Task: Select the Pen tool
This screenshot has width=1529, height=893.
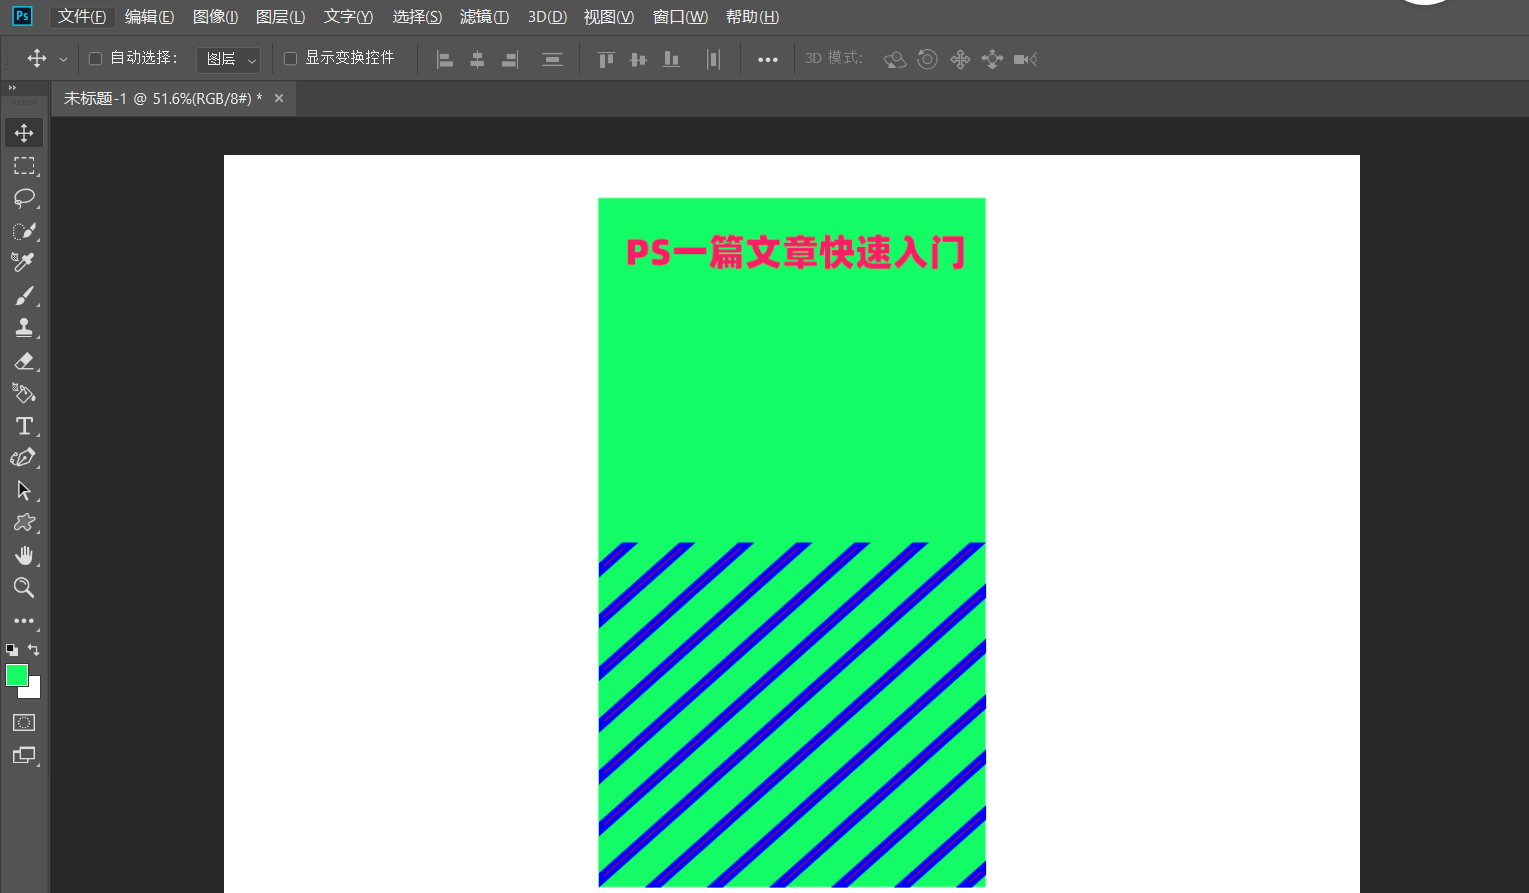Action: pos(24,458)
